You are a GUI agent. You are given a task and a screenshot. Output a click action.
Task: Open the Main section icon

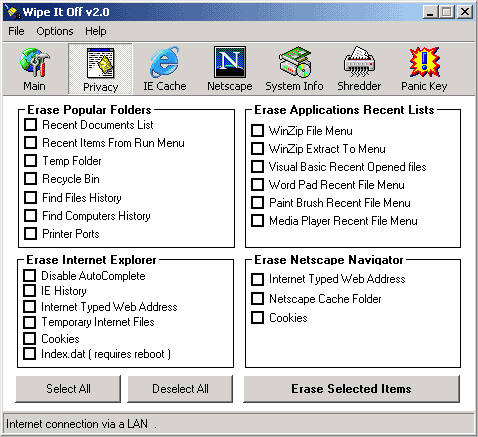point(35,69)
